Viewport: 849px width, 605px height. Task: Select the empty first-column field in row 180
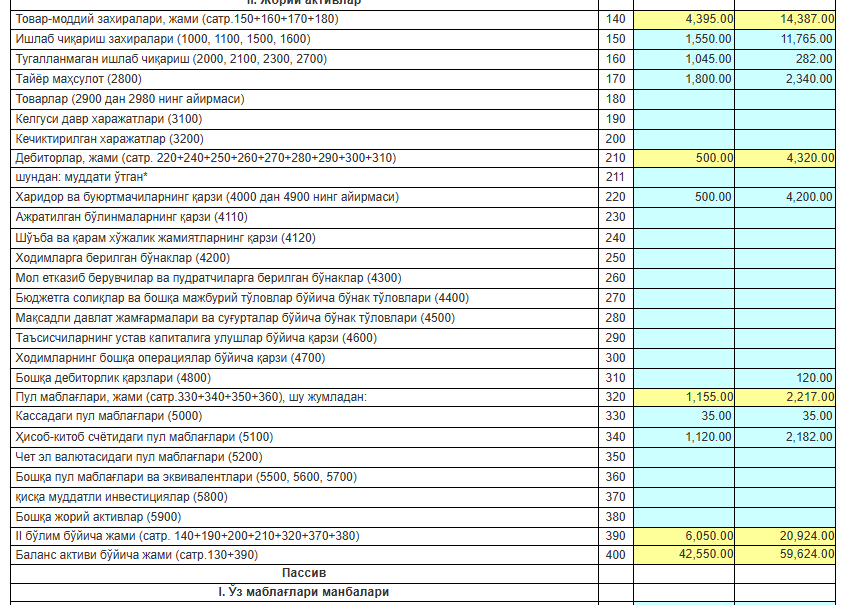684,99
